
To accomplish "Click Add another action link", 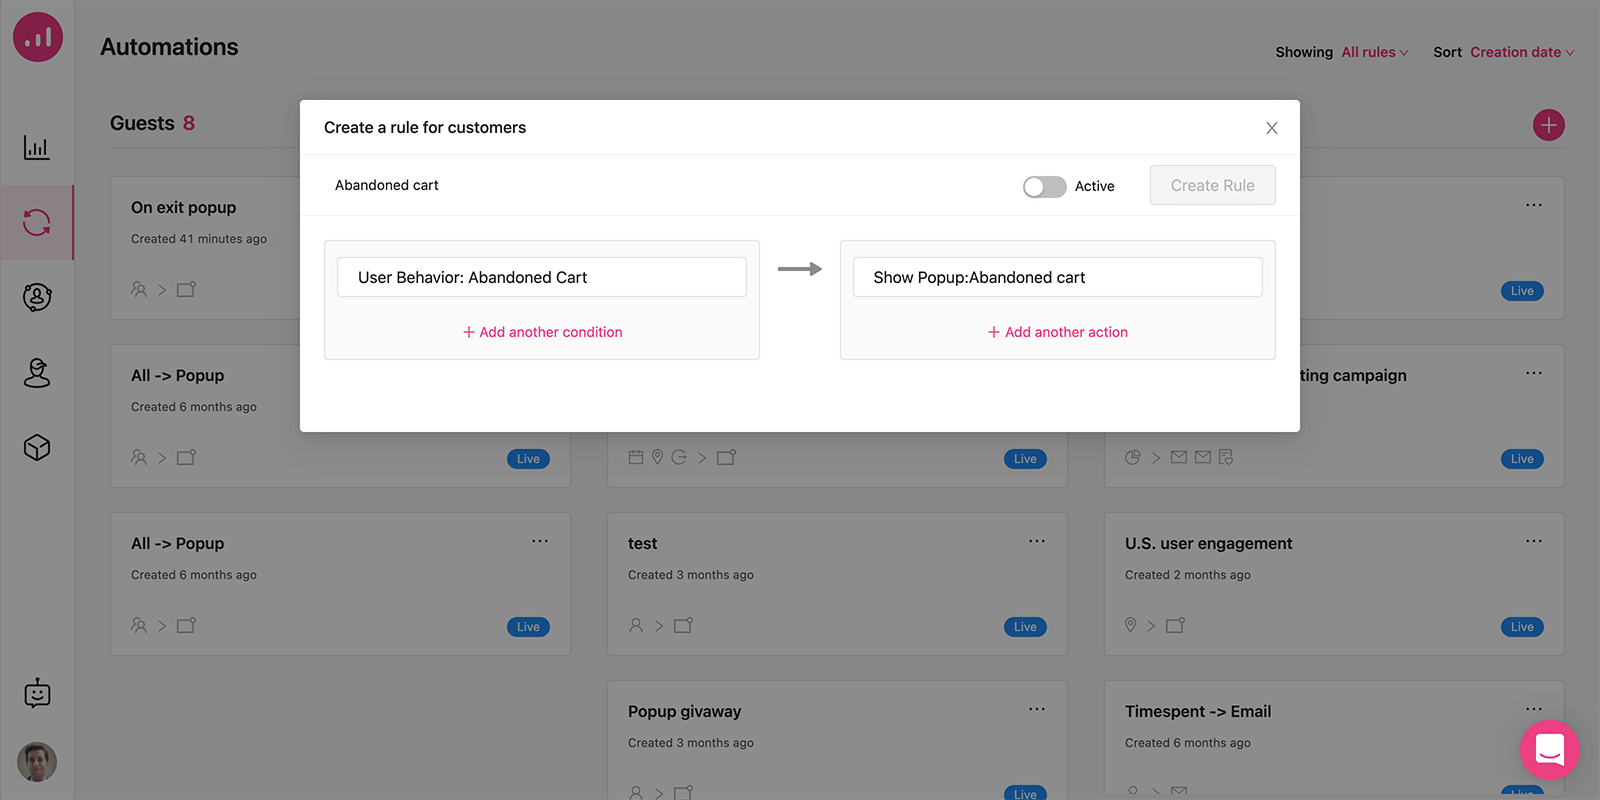I will [1057, 332].
